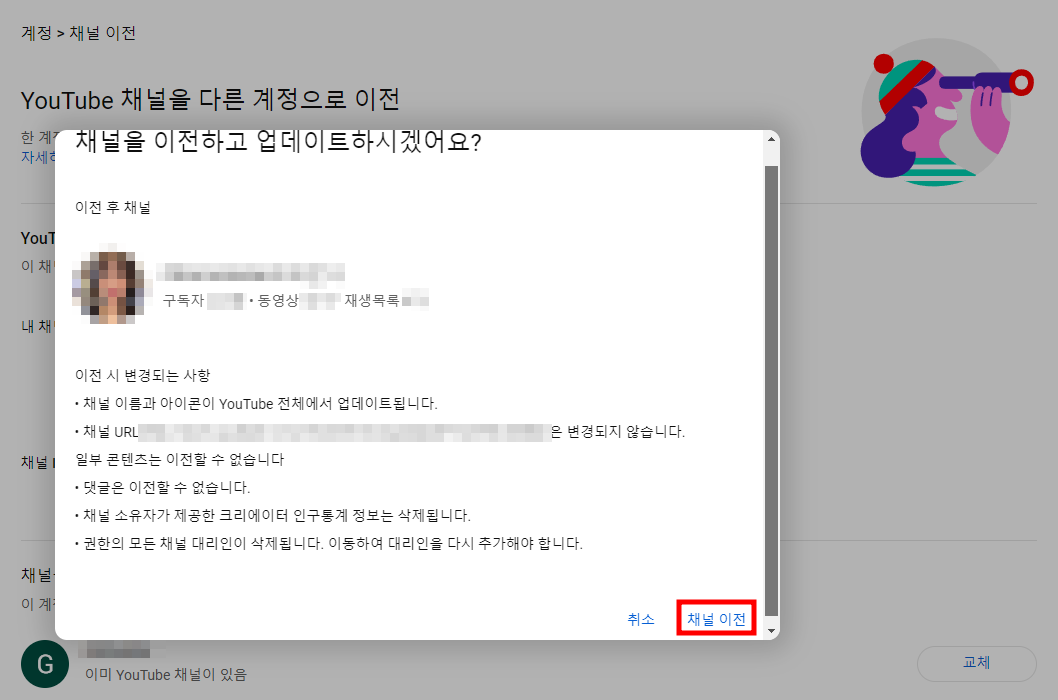Select the dialog heading 채널을 이전하고 업데이트하시겠어요?
The image size is (1058, 700).
[x=278, y=142]
